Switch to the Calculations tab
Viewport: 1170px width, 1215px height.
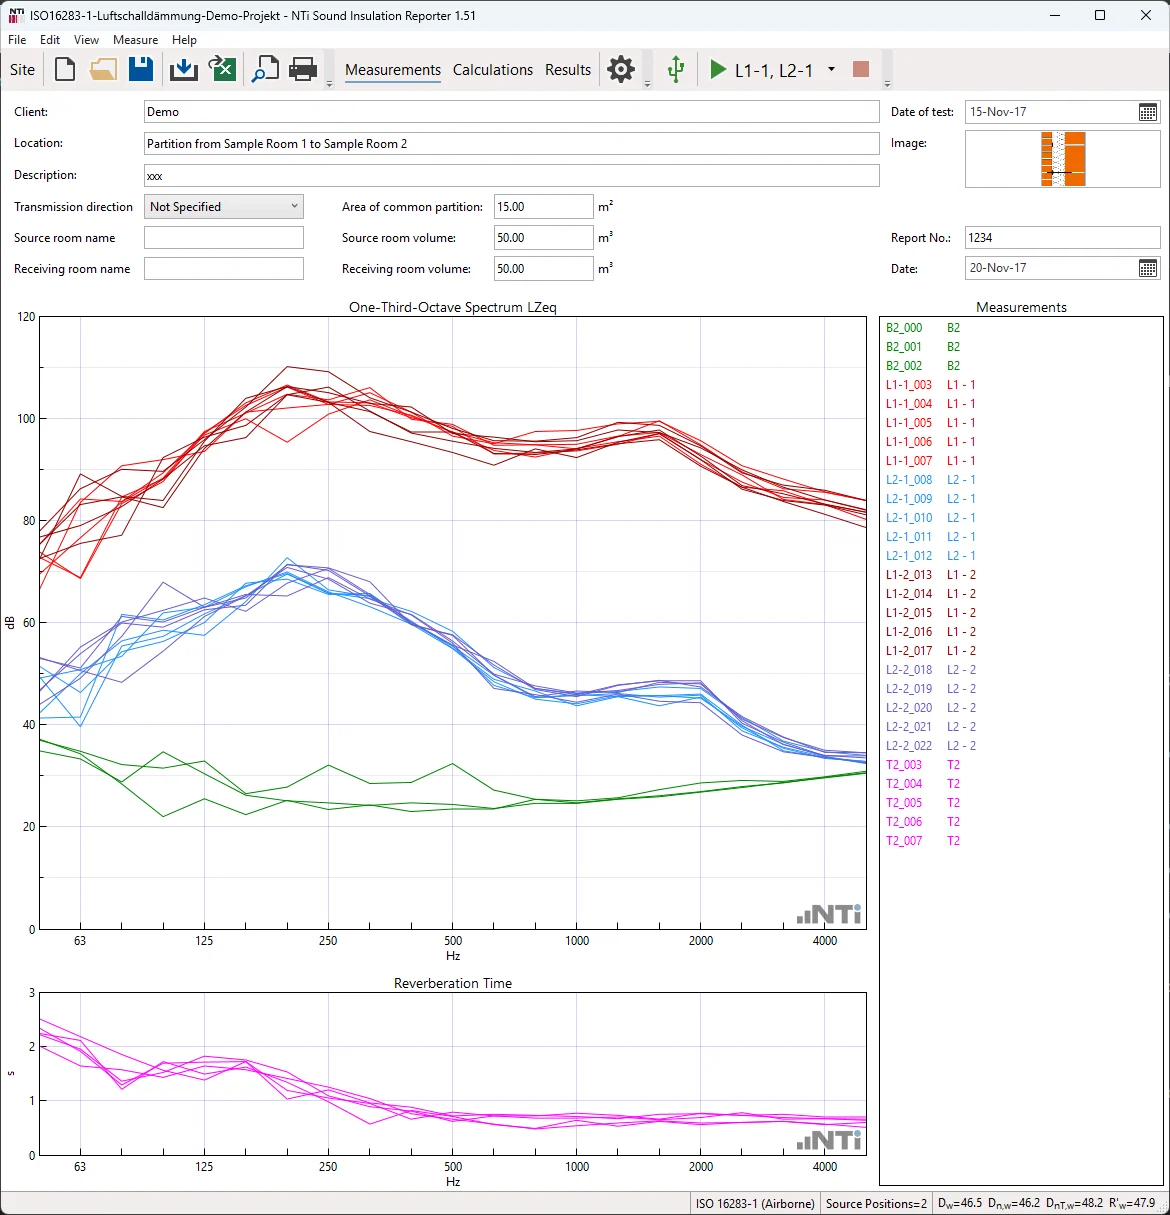492,70
